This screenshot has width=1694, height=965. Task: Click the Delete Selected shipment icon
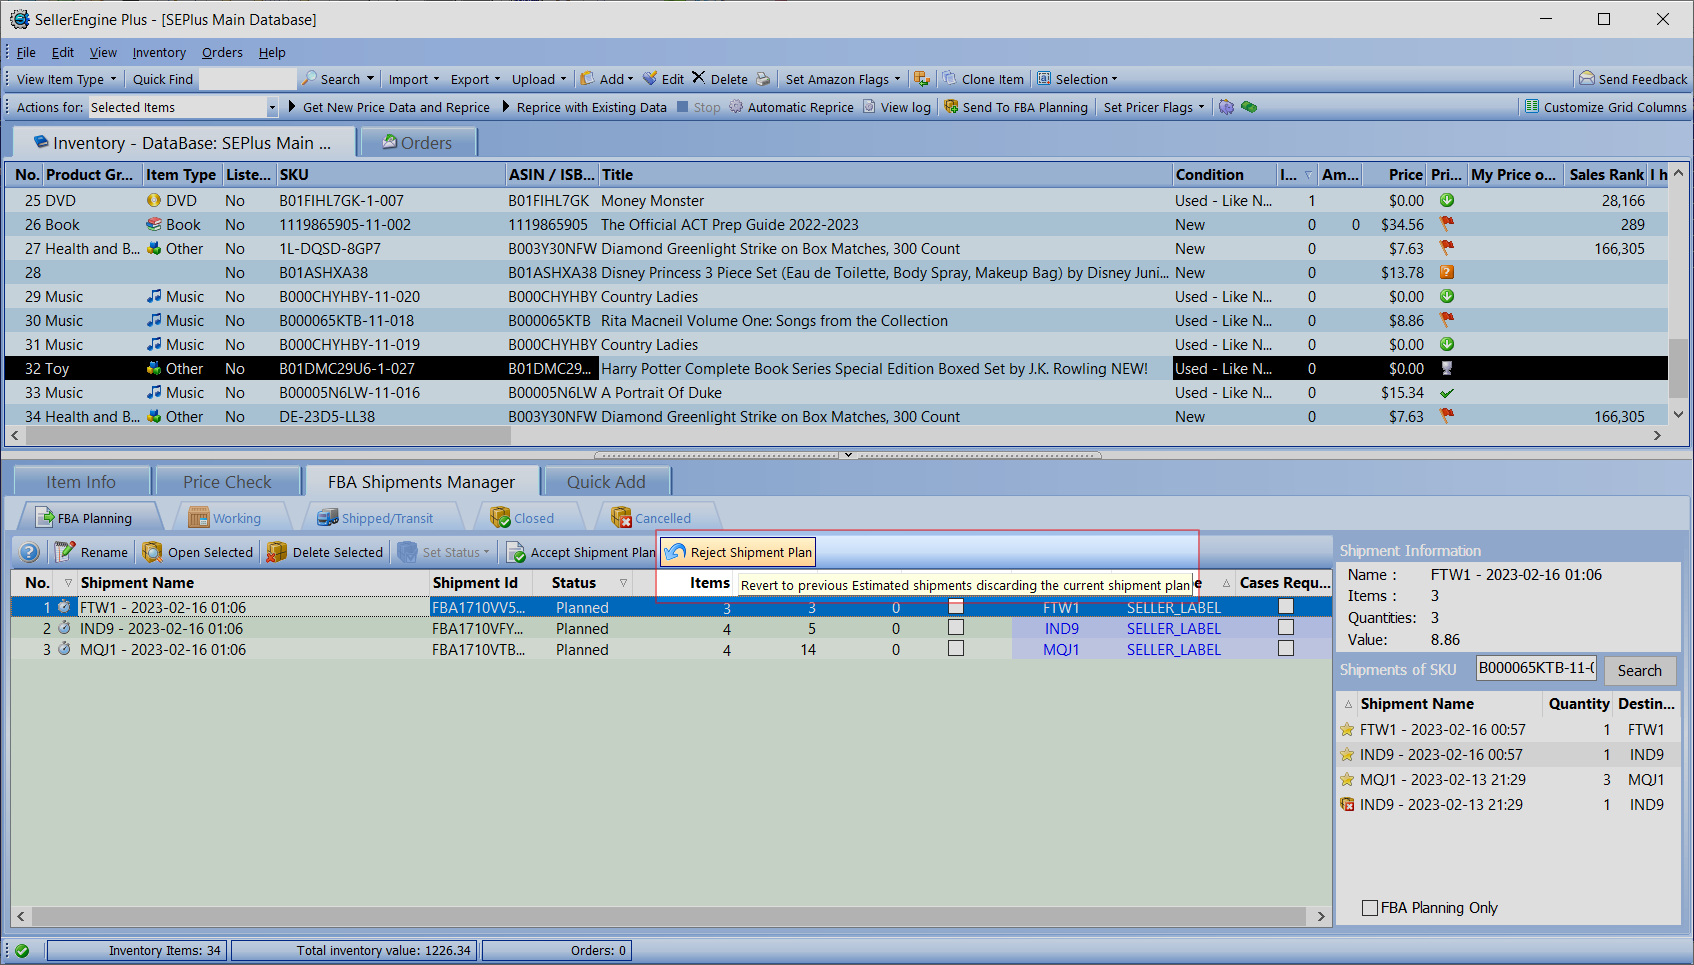pos(277,552)
